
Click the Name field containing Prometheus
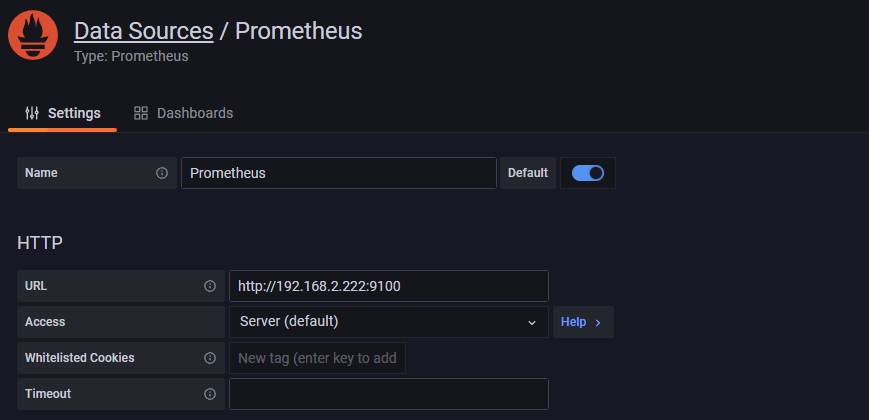[338, 173]
